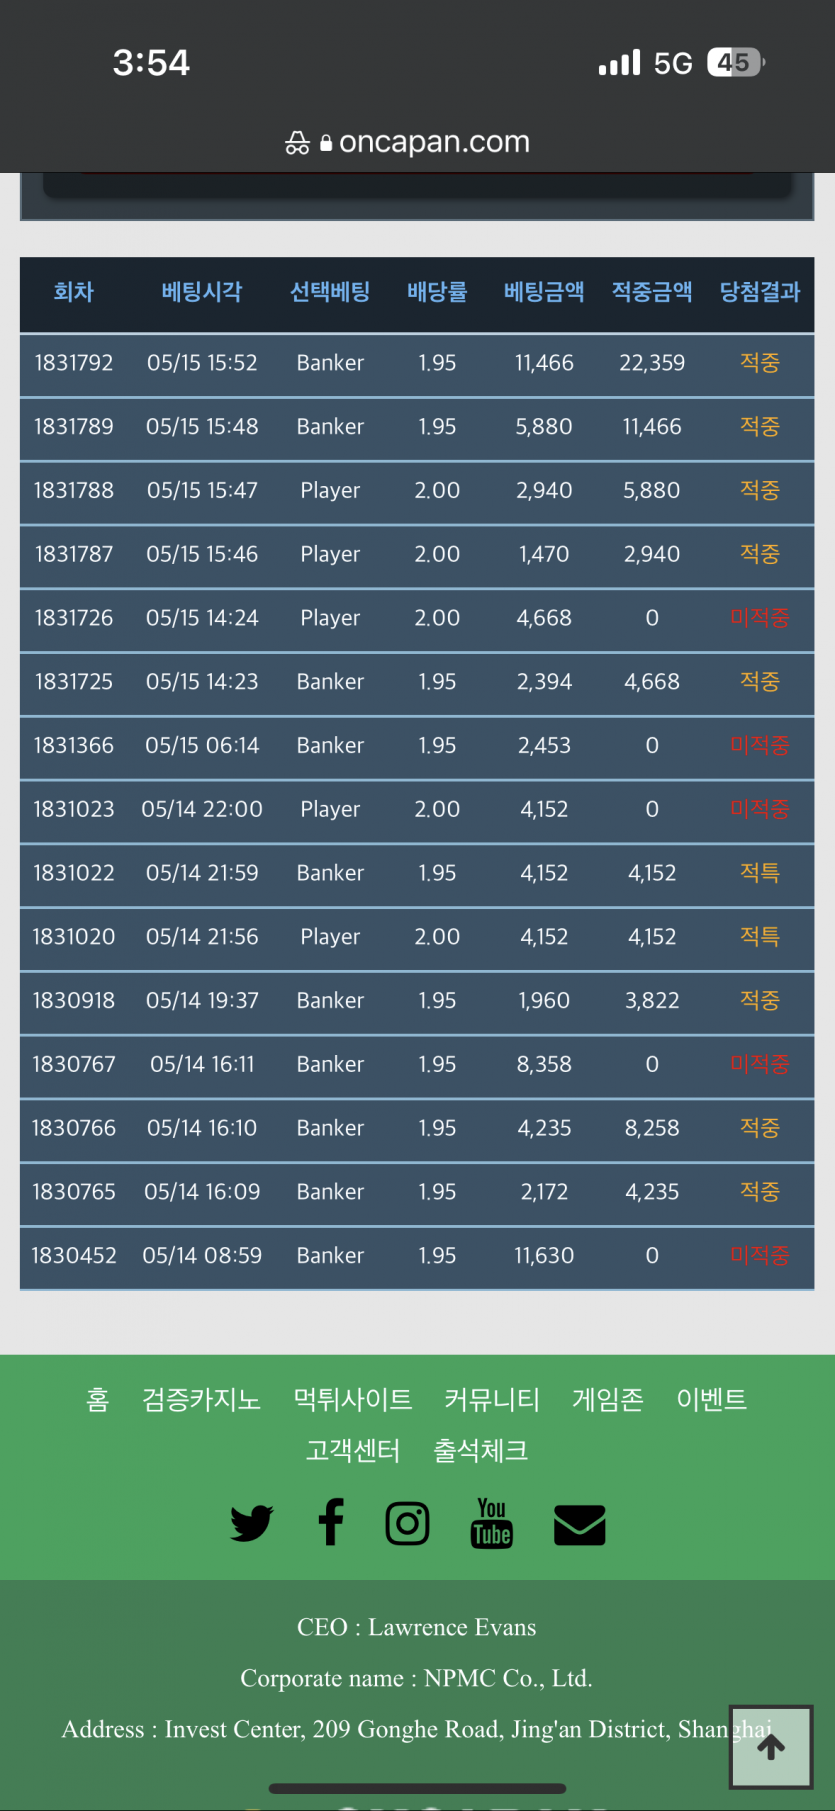Select betting row 1831792
835x1811 pixels.
pos(417,363)
